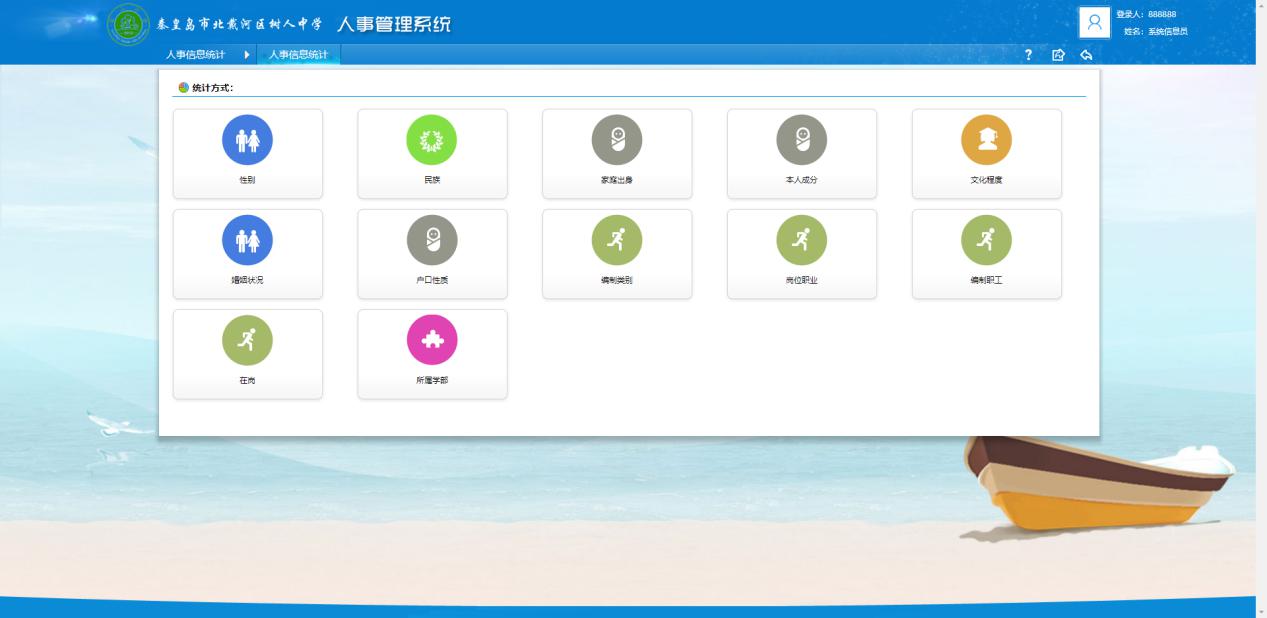Expand the breadcrumb arrow after 人事信息统计
Screen dimensions: 1267x618
247,55
